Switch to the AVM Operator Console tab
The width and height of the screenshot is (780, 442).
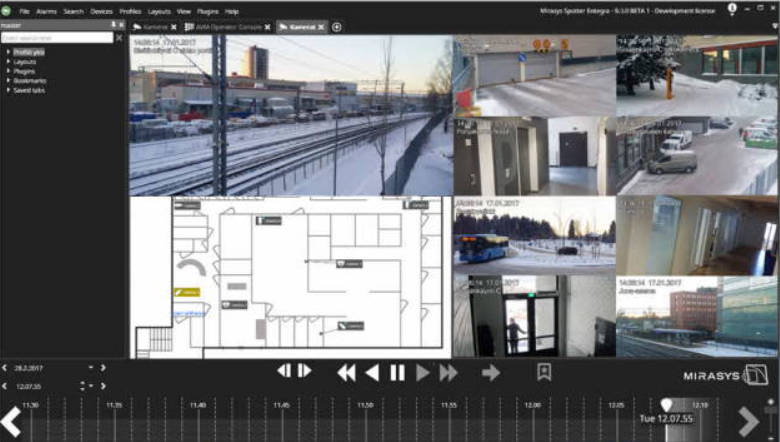pos(226,27)
